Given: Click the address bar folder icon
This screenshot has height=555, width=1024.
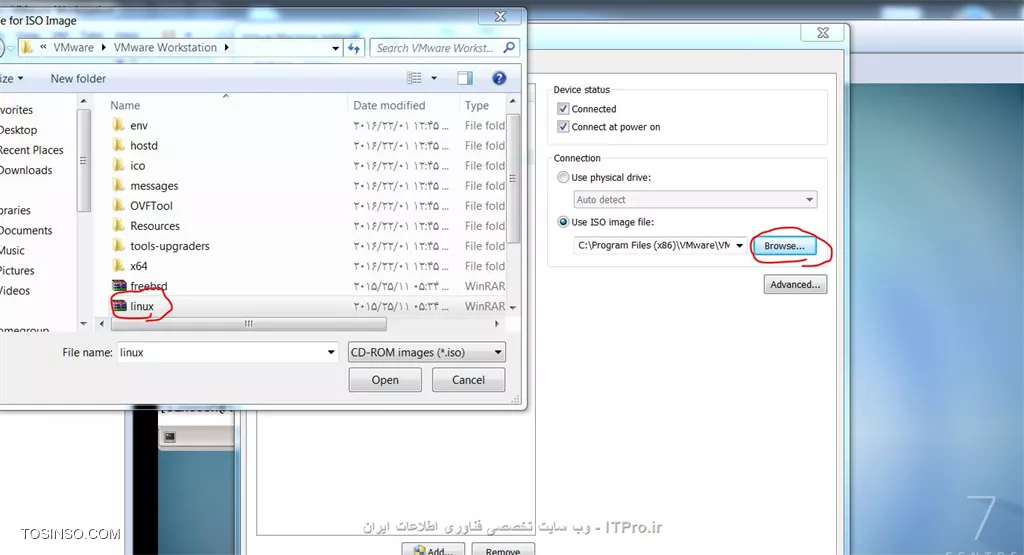Looking at the screenshot, I should [x=27, y=48].
